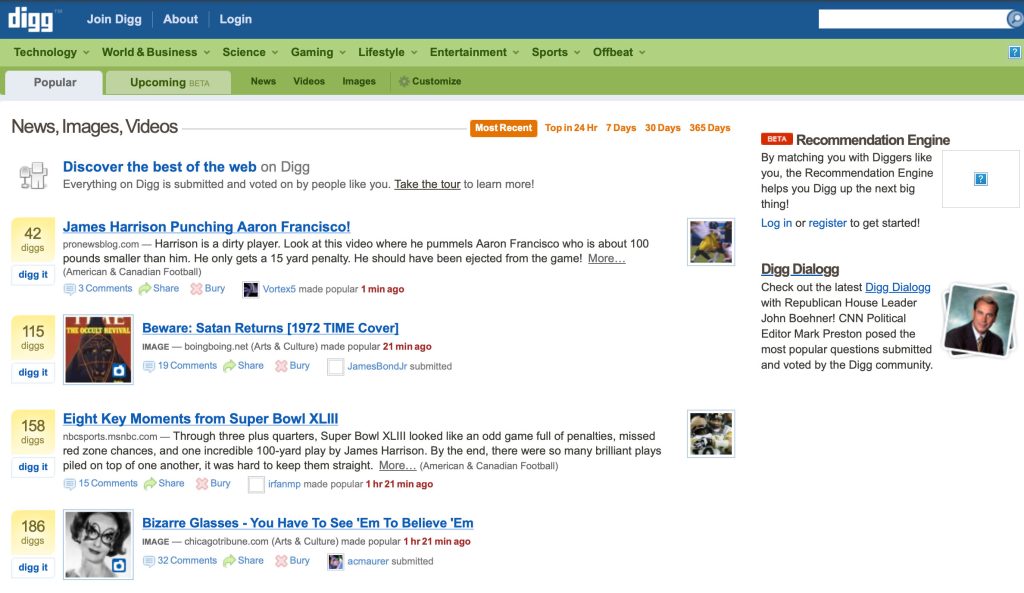Click Vortex5 user avatar icon
The image size is (1024, 593).
click(251, 289)
